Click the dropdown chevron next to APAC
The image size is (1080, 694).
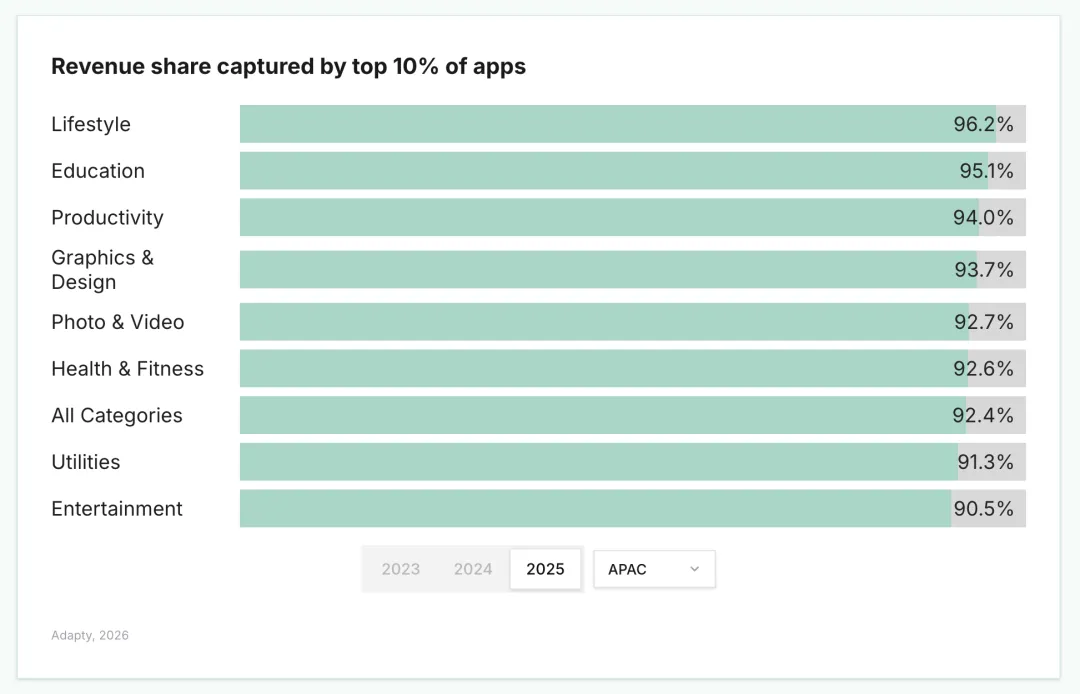click(x=695, y=569)
